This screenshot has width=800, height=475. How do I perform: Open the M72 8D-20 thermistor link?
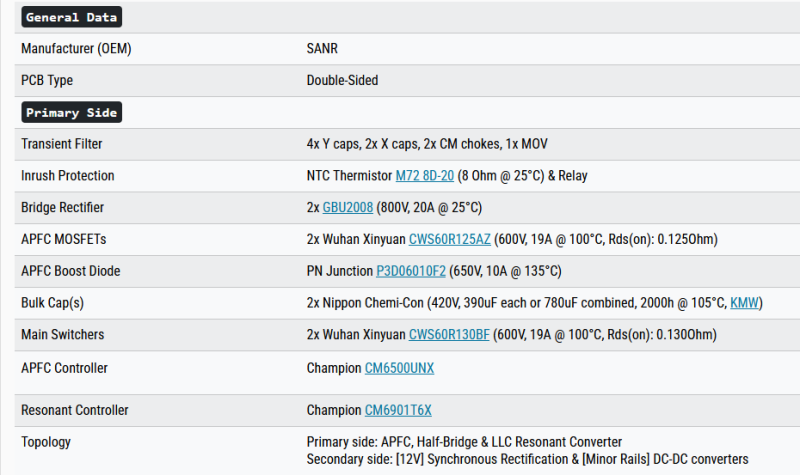pos(424,176)
